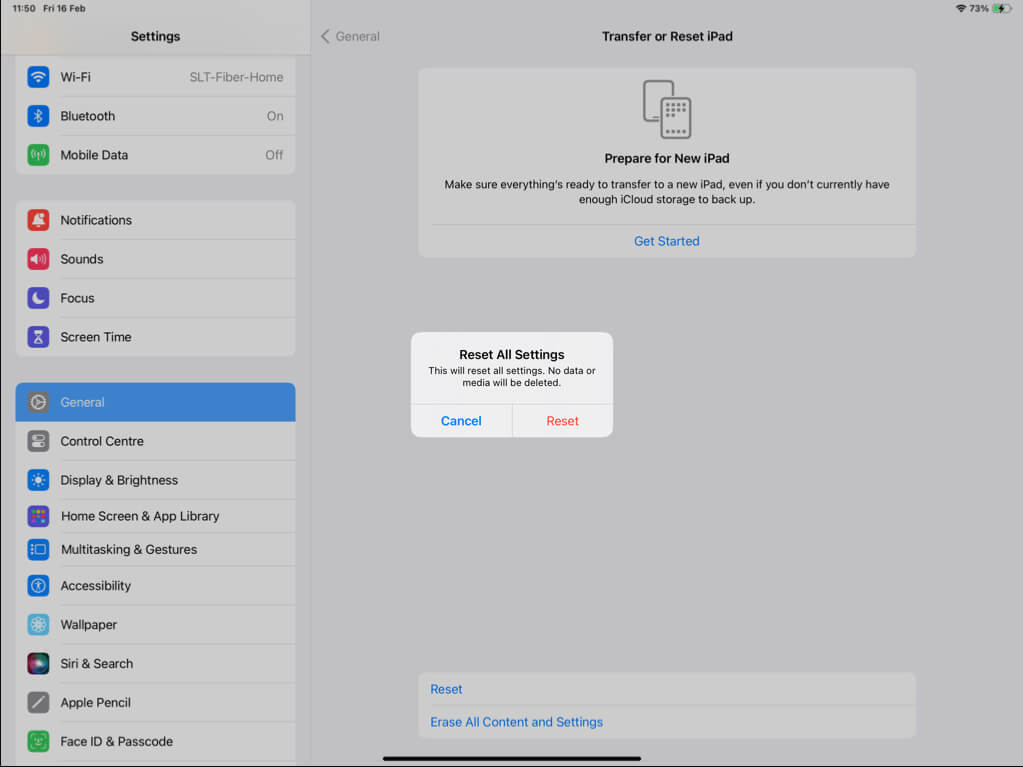Cancel the Reset All Settings dialog
This screenshot has height=767, width=1023.
coord(461,421)
